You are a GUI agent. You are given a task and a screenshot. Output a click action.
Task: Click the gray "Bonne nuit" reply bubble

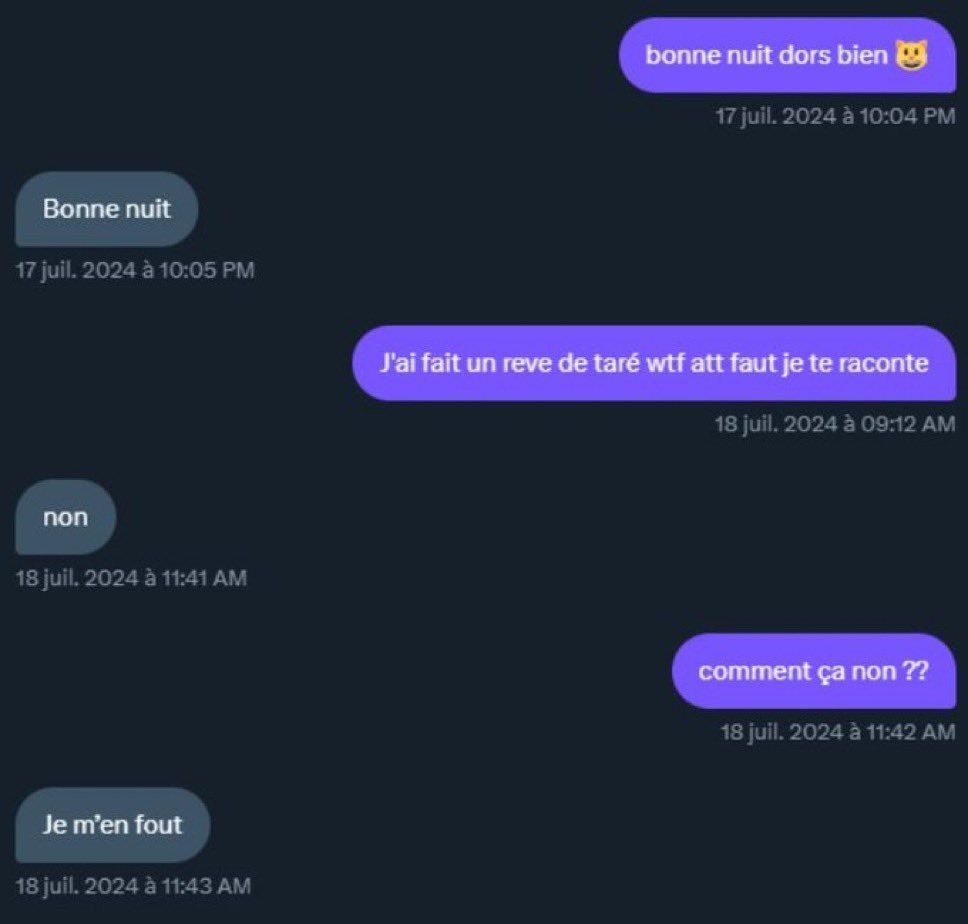pyautogui.click(x=107, y=209)
